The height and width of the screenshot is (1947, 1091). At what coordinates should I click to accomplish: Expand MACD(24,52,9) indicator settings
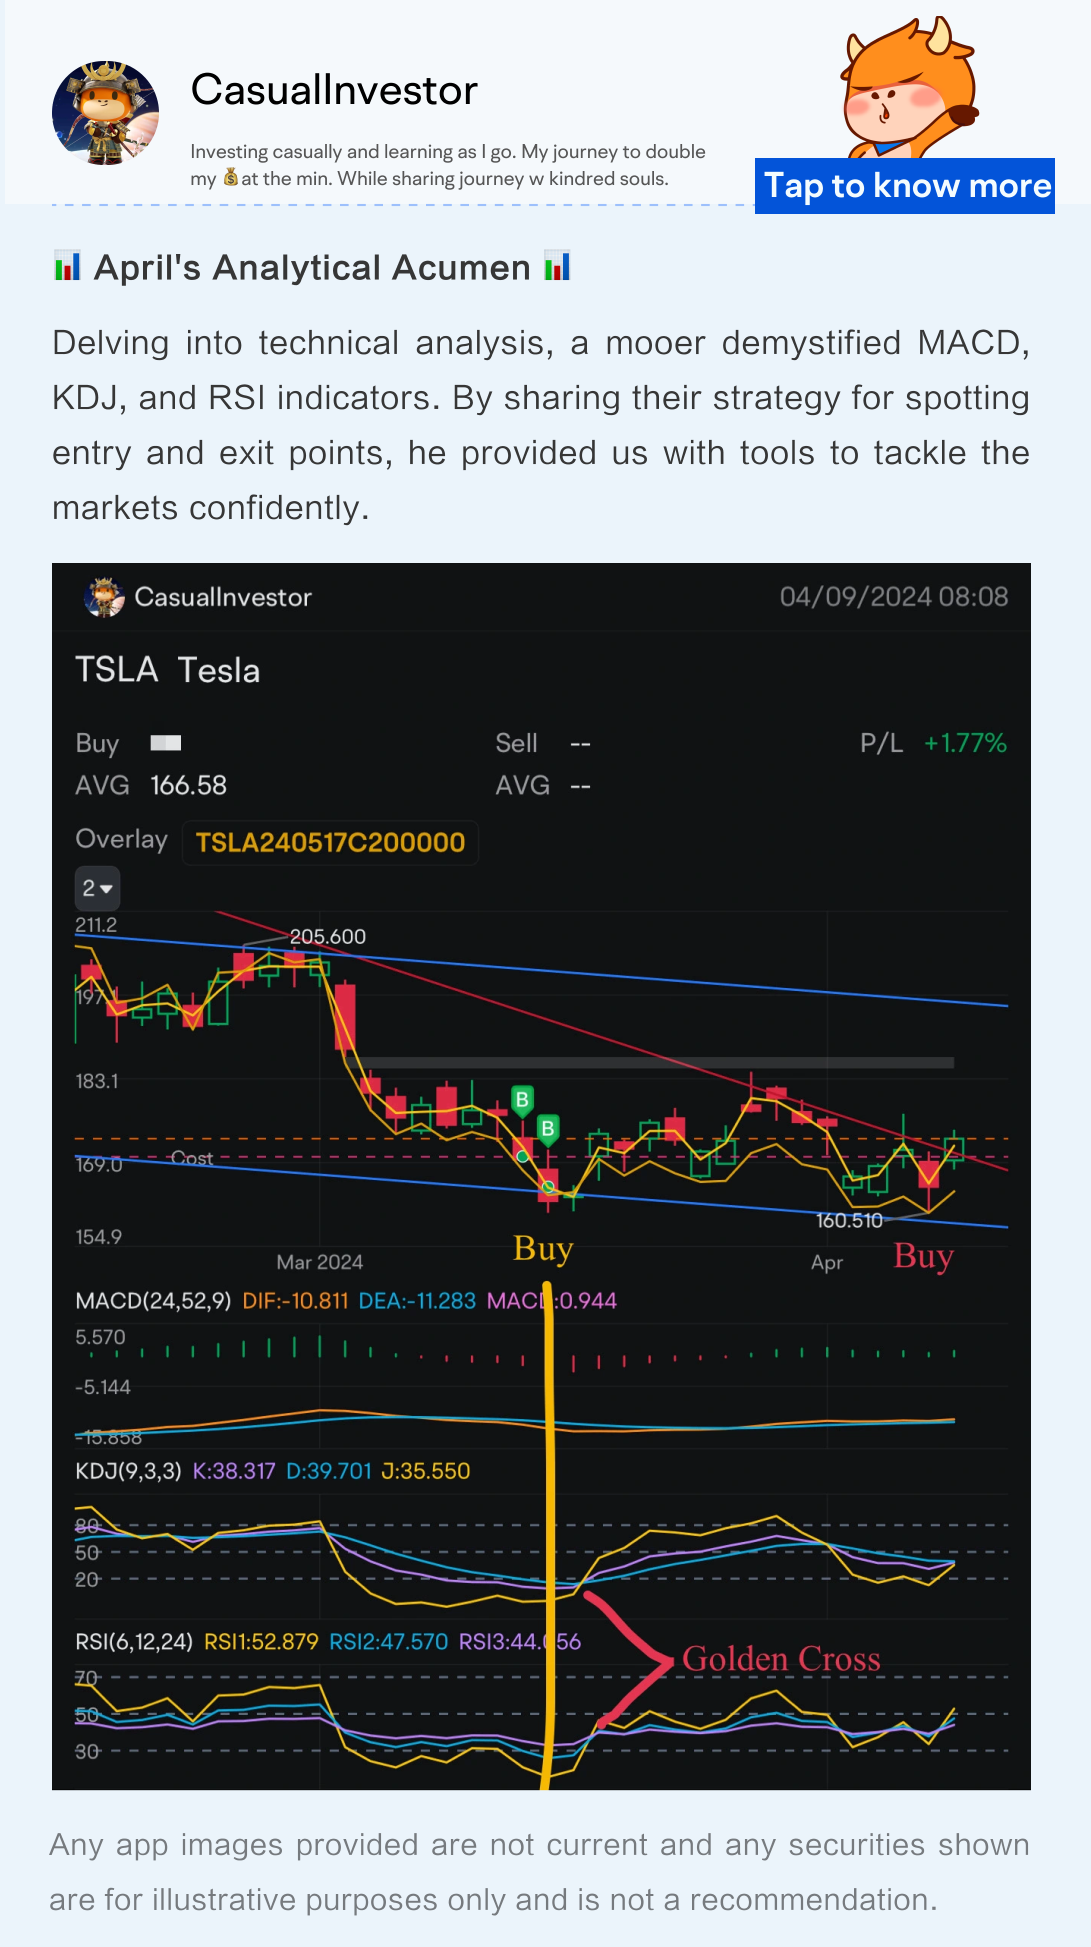click(x=153, y=1301)
